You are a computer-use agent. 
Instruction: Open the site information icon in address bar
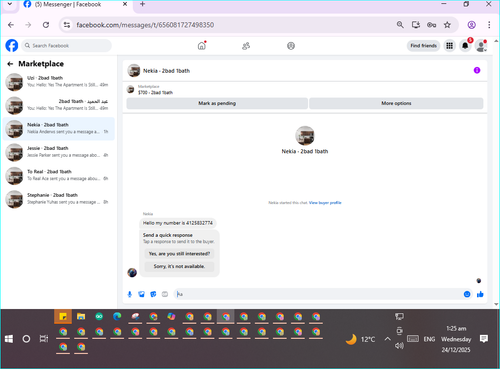(67, 25)
